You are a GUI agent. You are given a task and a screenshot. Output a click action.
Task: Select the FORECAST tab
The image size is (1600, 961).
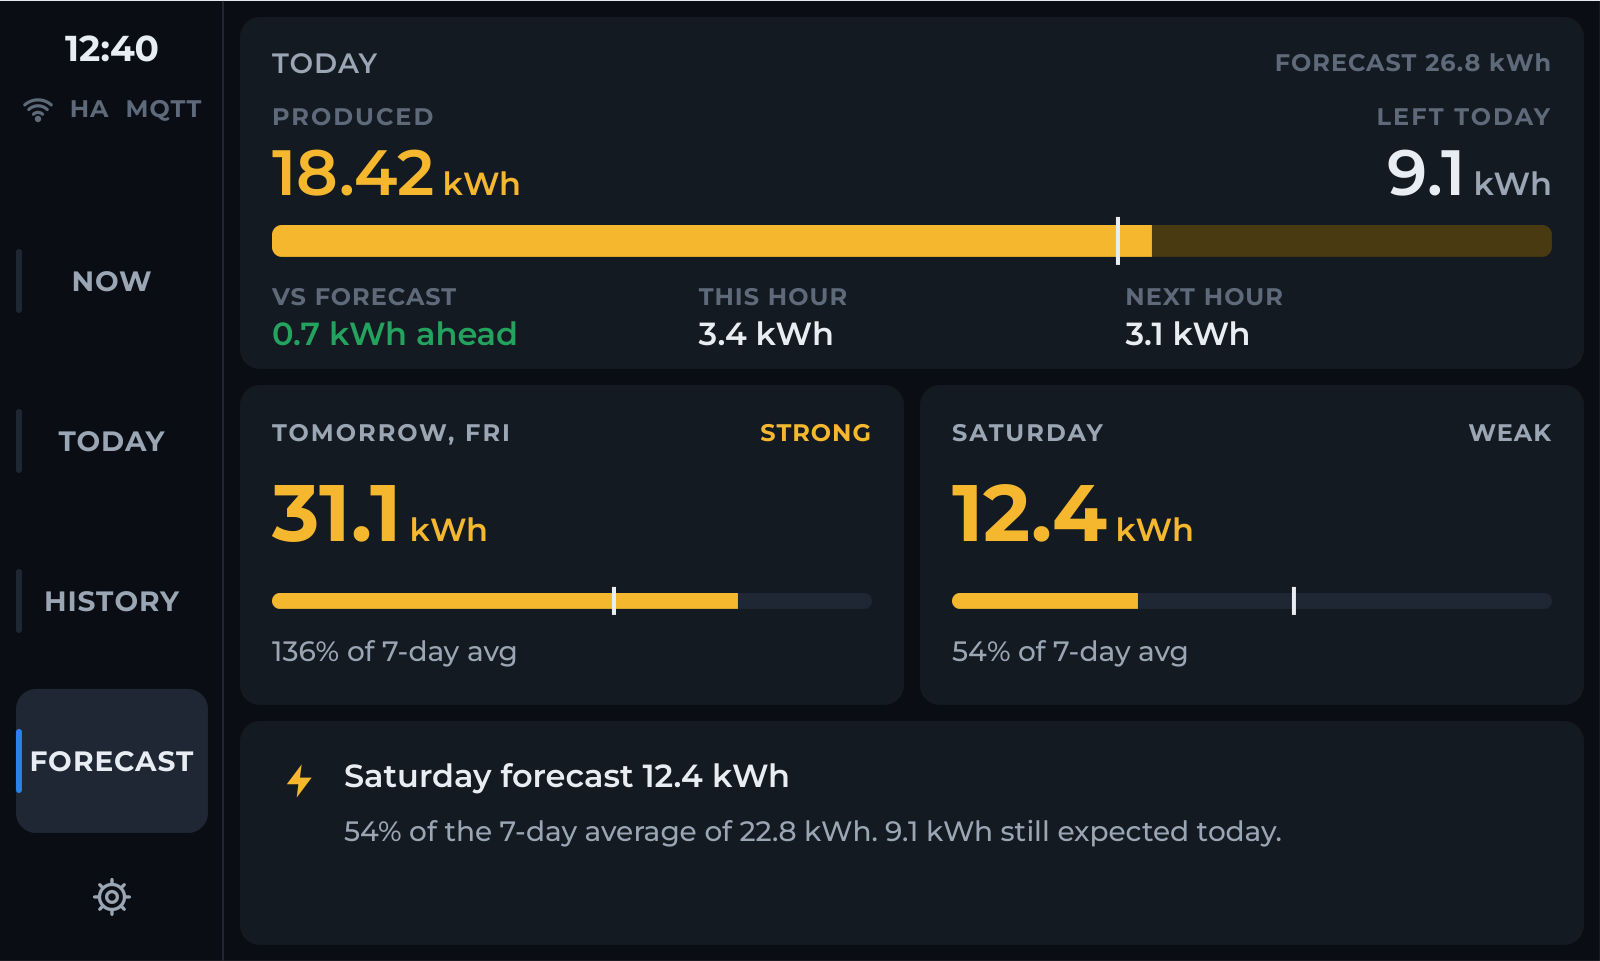click(x=112, y=761)
